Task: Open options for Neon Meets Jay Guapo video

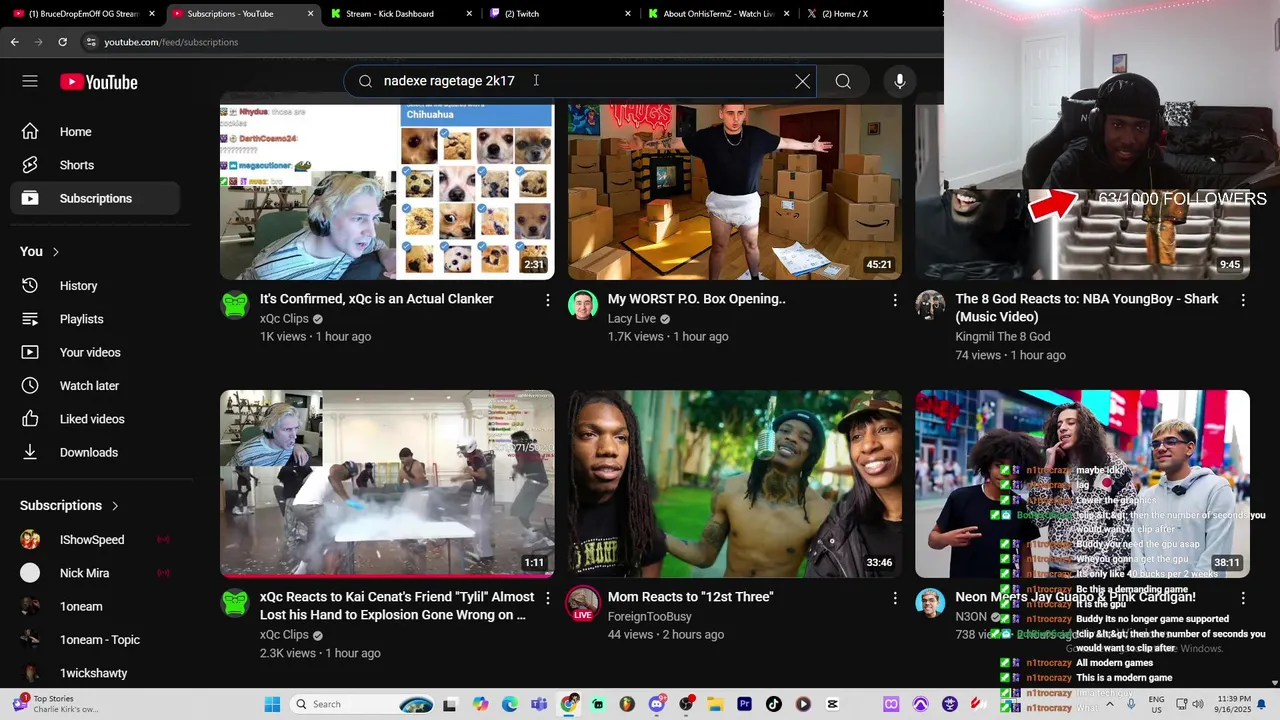Action: pyautogui.click(x=1243, y=598)
